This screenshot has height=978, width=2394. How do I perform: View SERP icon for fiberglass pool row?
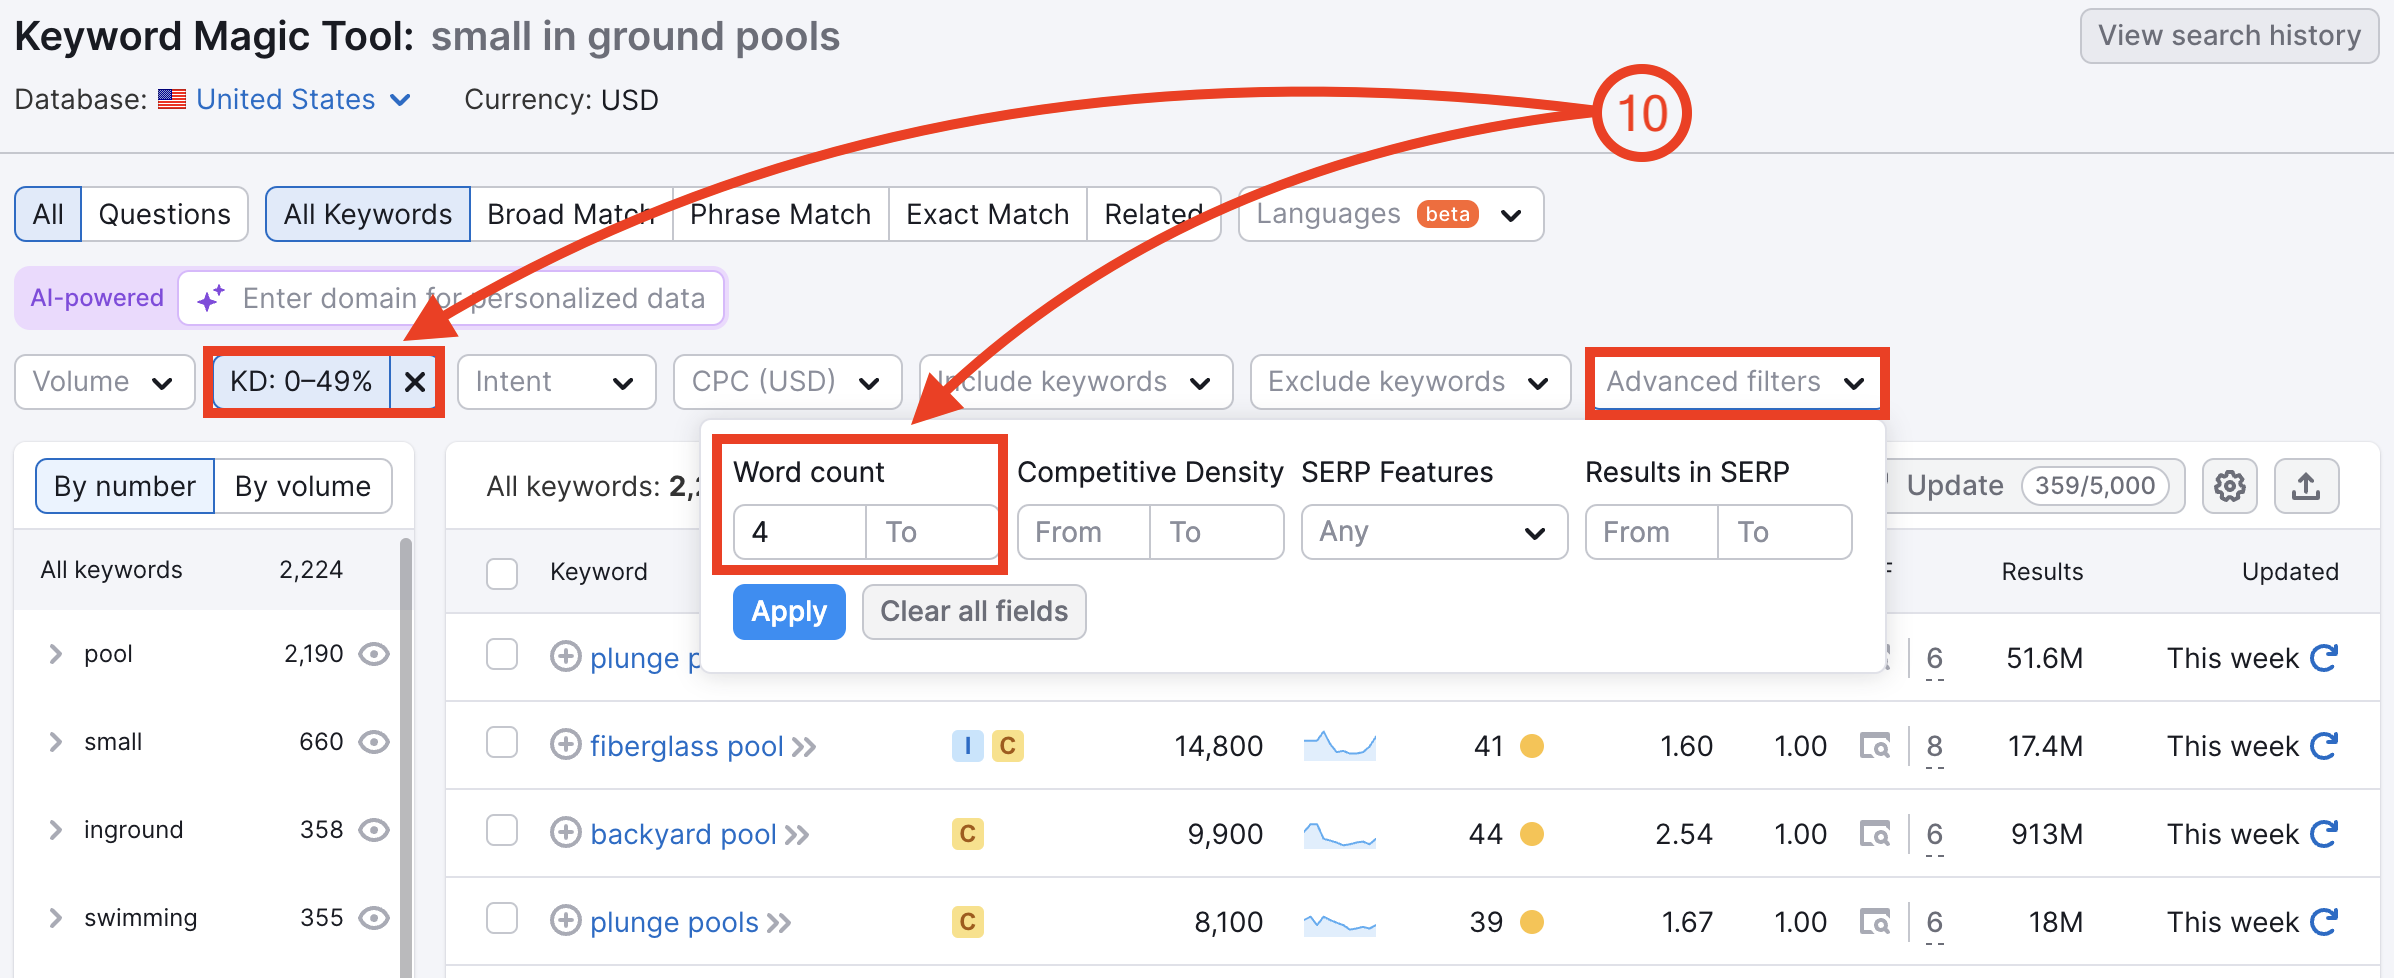[1875, 746]
